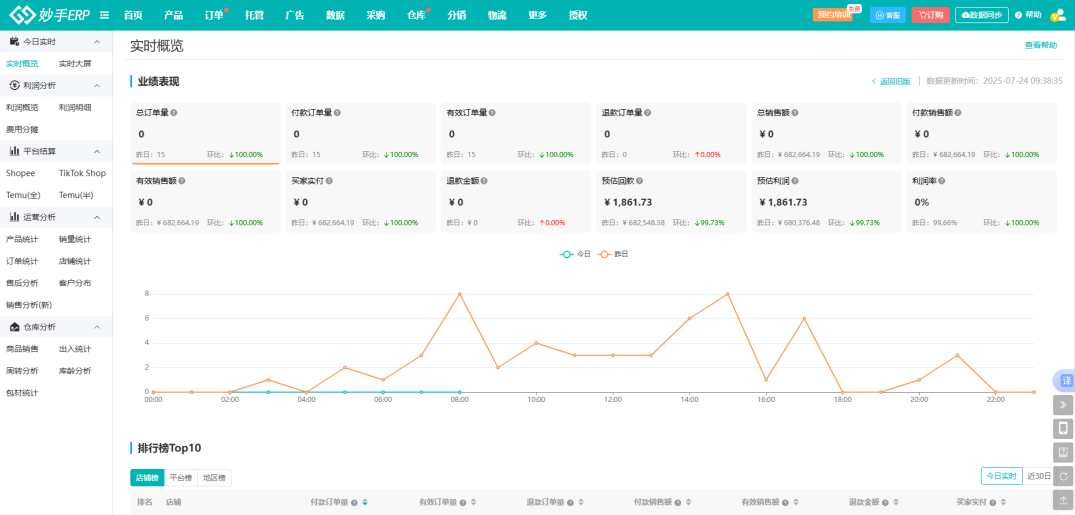Collapse the 仓库分析 sidebar section

click(x=97, y=326)
